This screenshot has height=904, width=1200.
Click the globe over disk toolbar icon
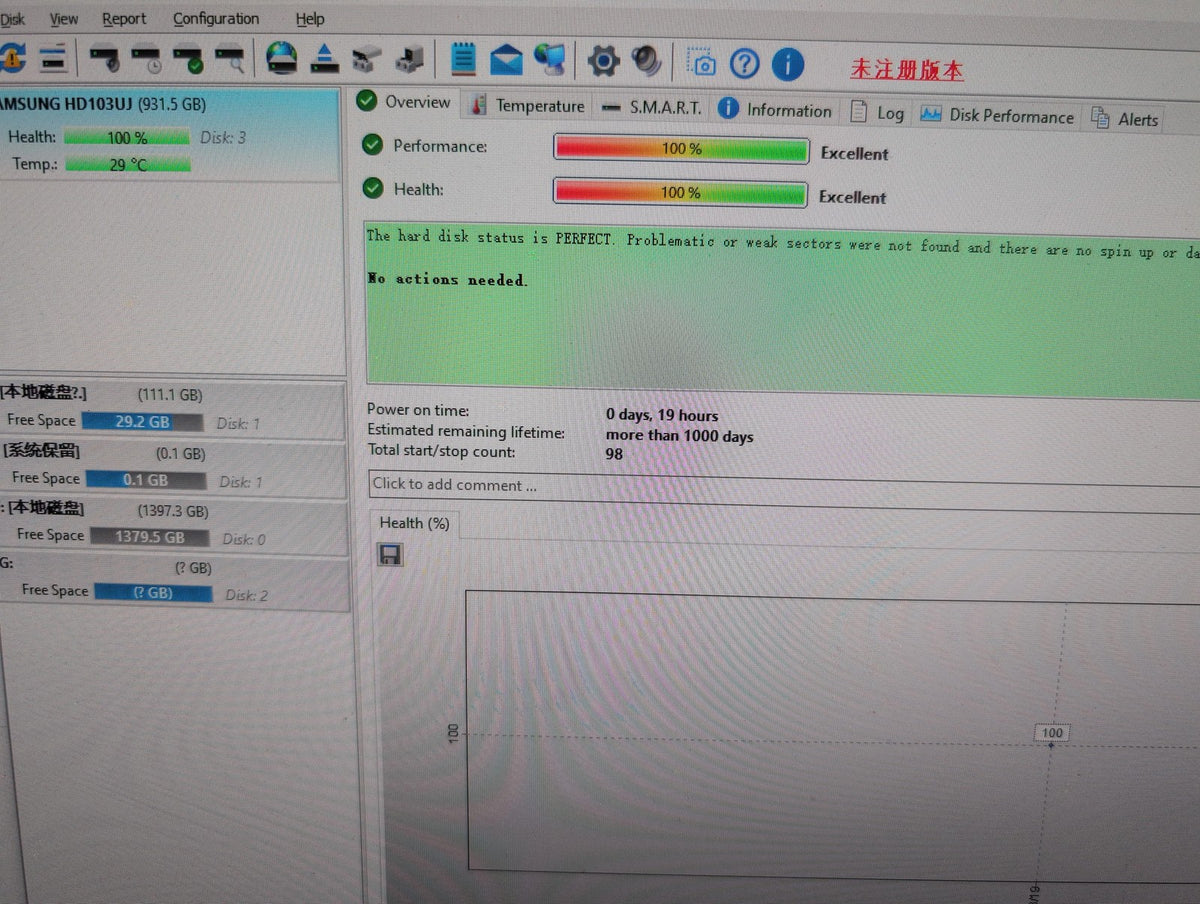[x=282, y=58]
